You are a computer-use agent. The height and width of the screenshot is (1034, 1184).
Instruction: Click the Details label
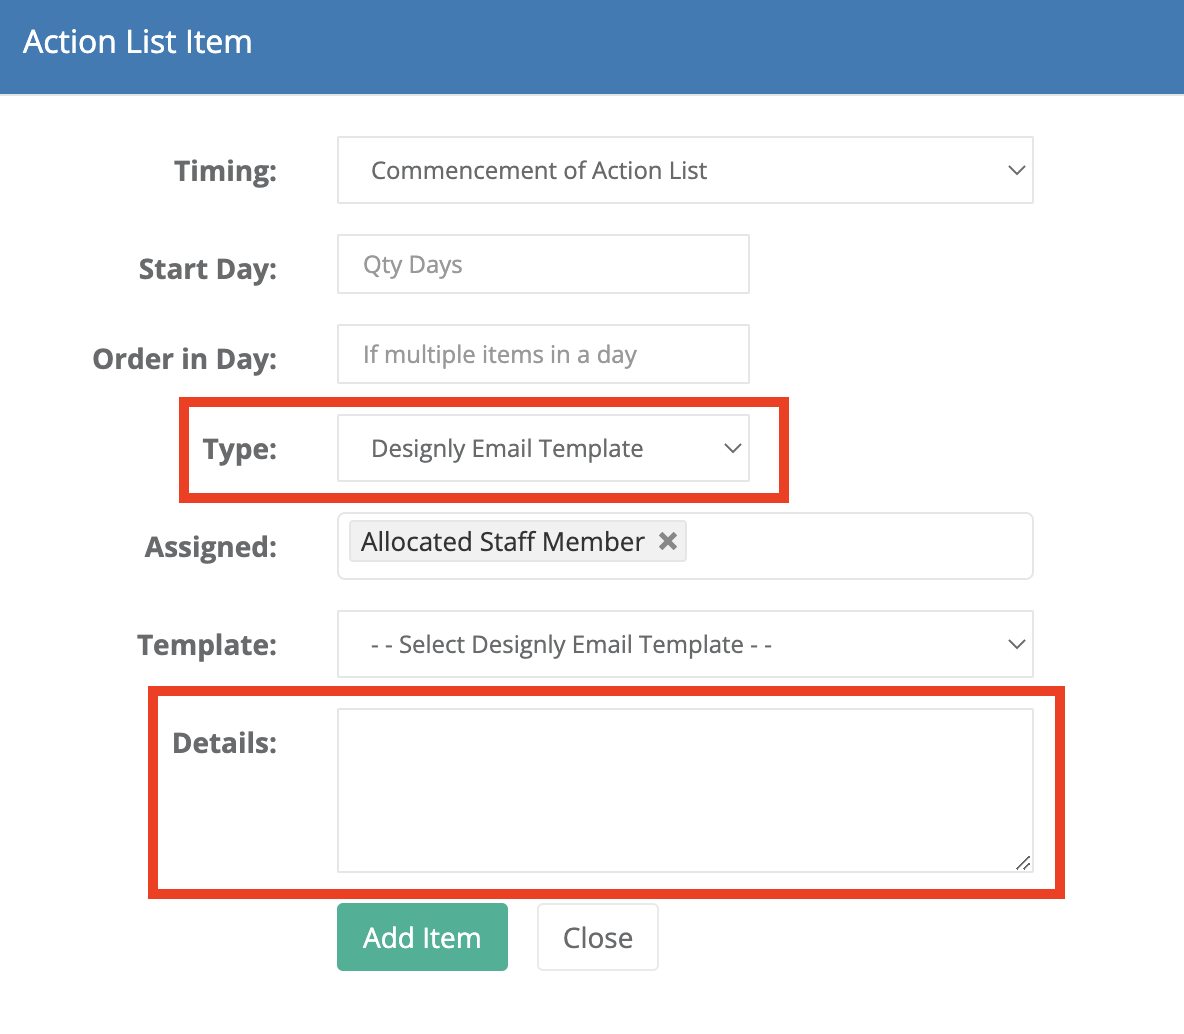pos(224,743)
